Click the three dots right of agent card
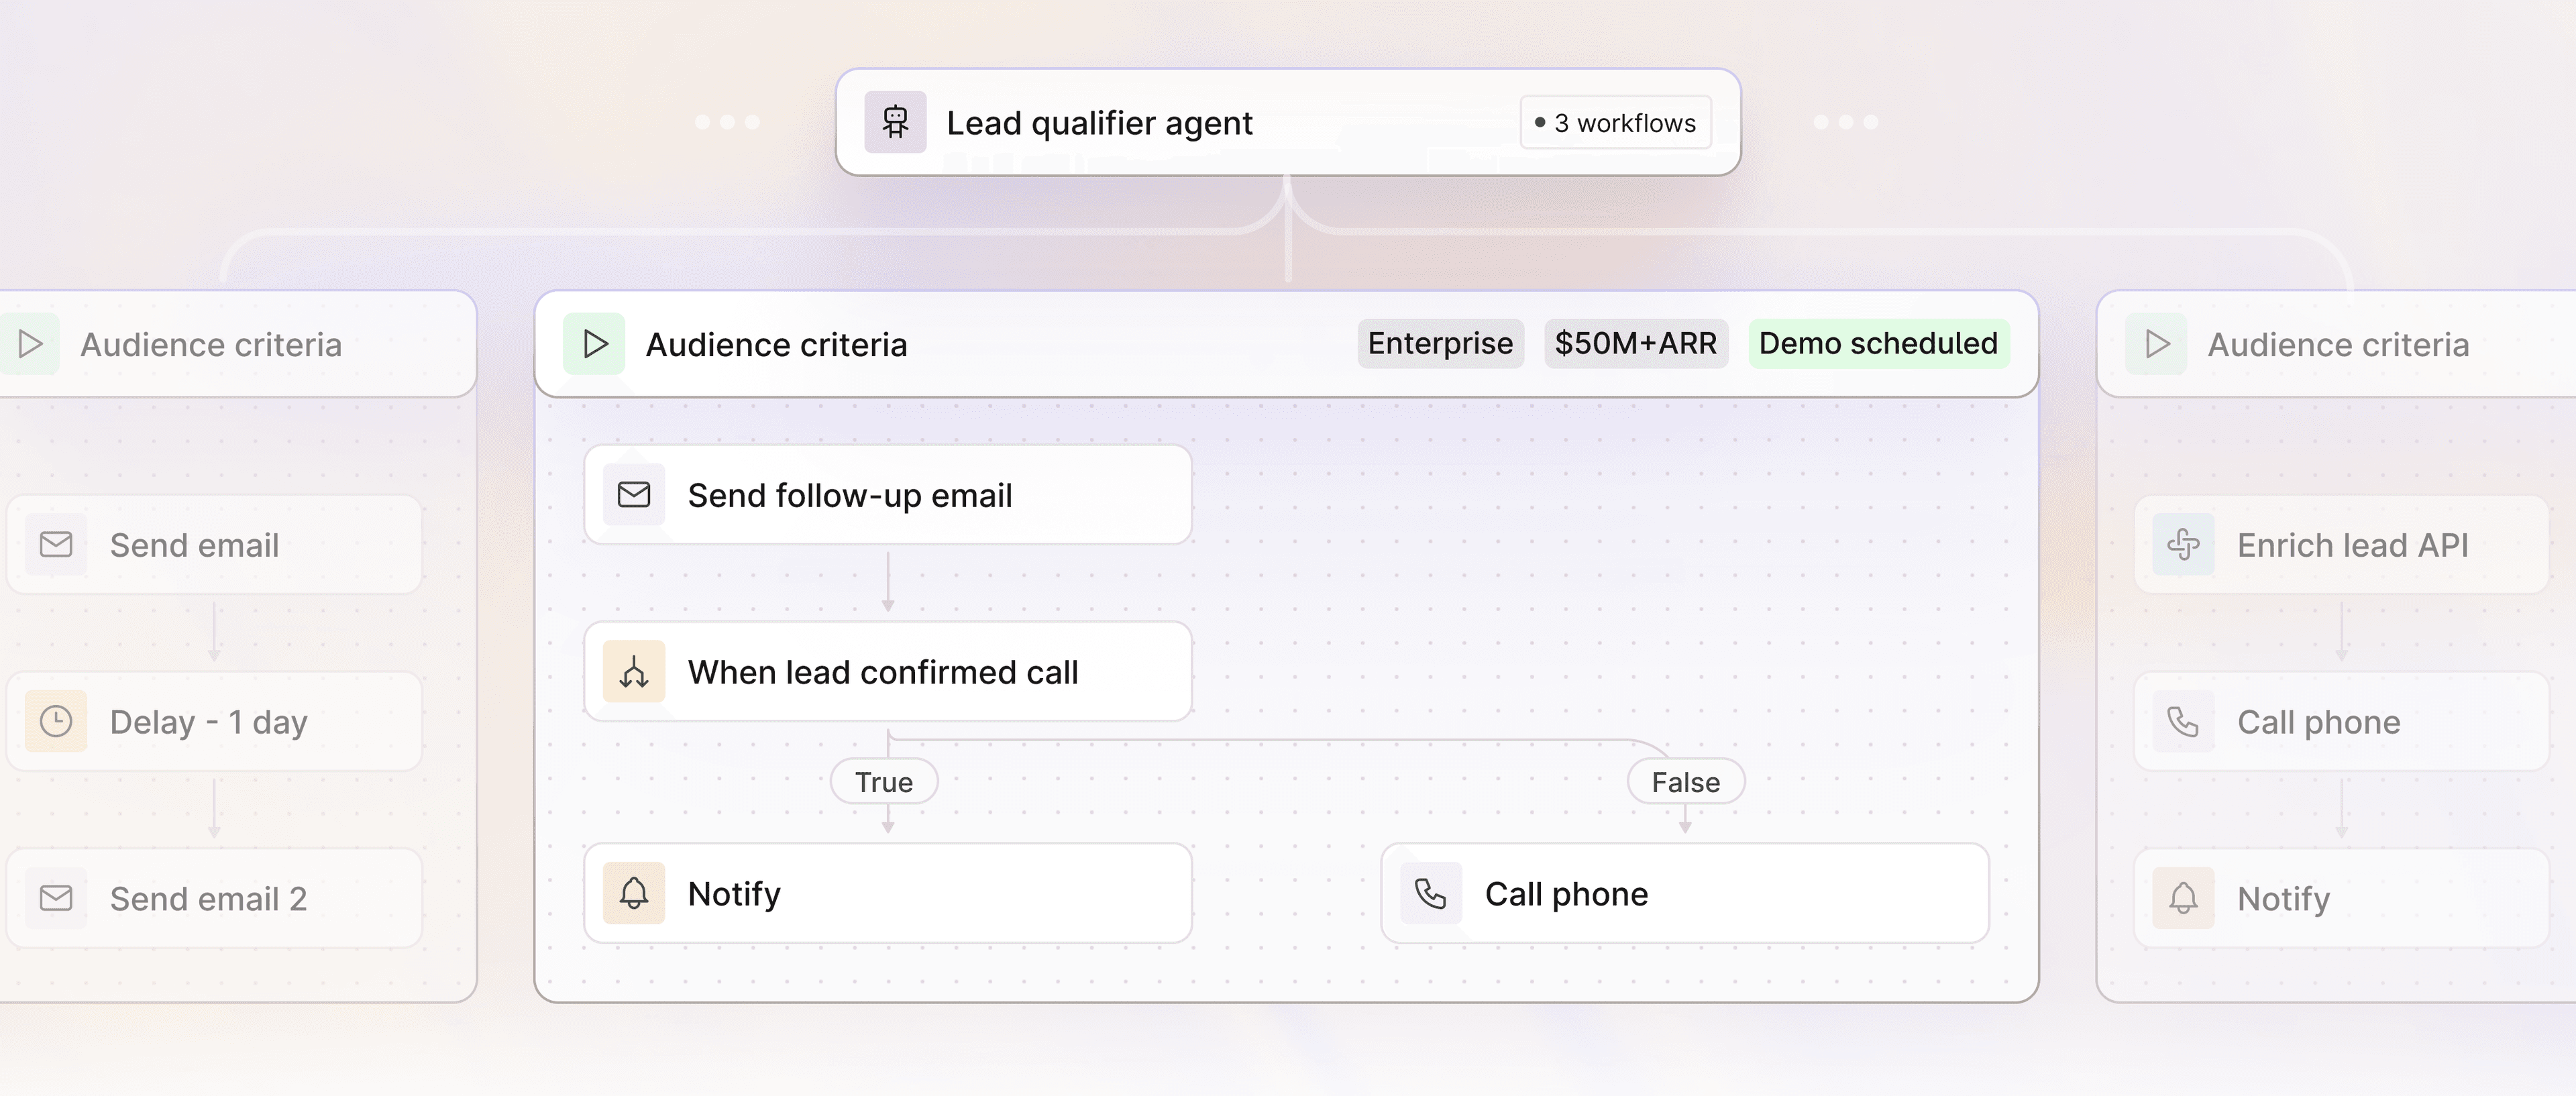This screenshot has width=2576, height=1096. point(1846,122)
